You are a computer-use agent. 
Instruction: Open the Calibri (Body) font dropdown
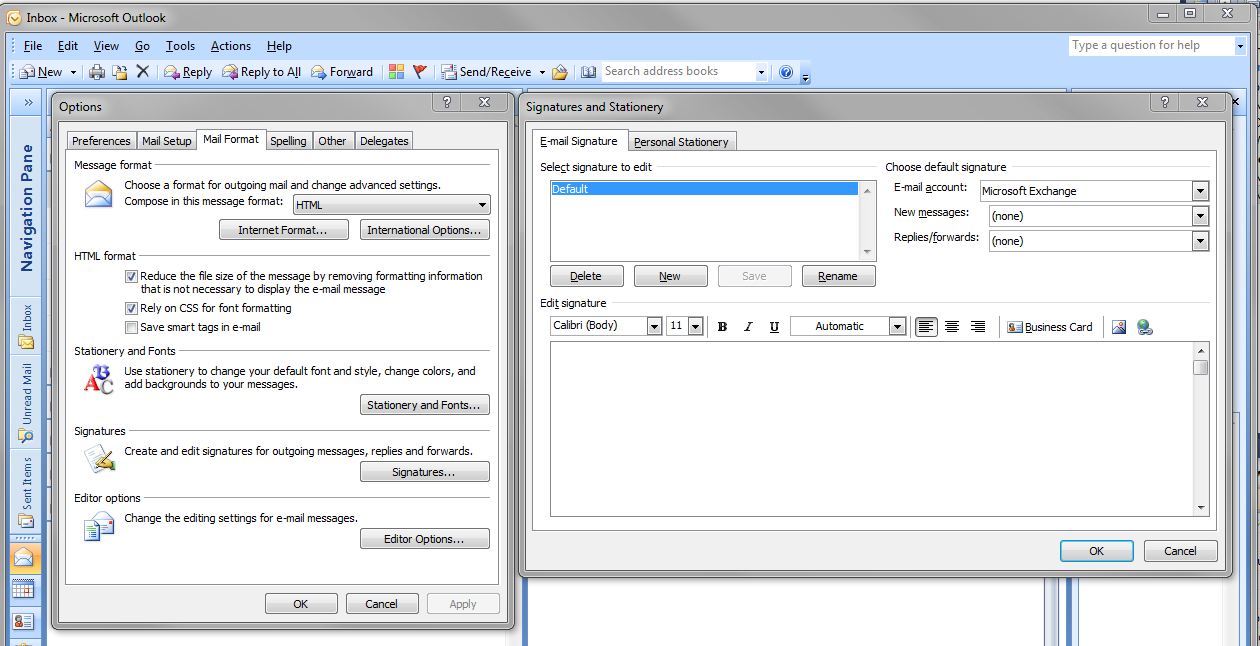coord(654,326)
